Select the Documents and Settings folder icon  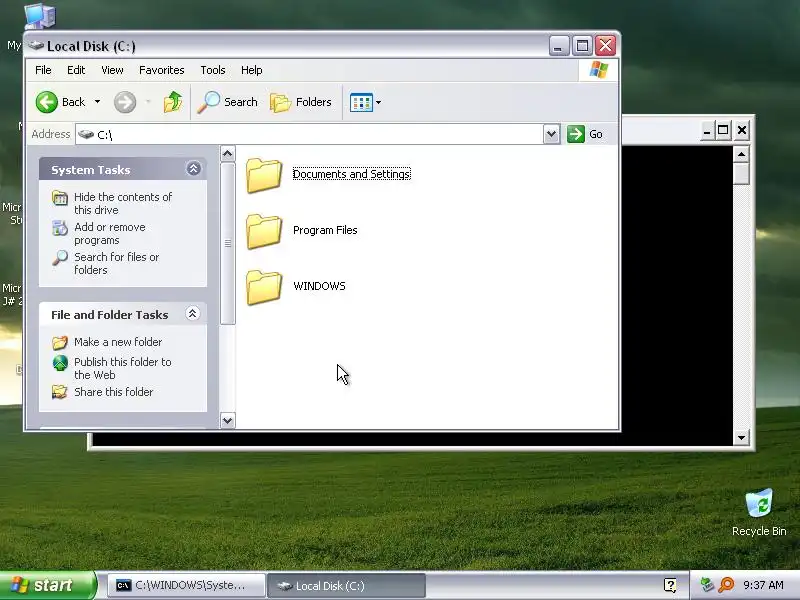pos(264,175)
